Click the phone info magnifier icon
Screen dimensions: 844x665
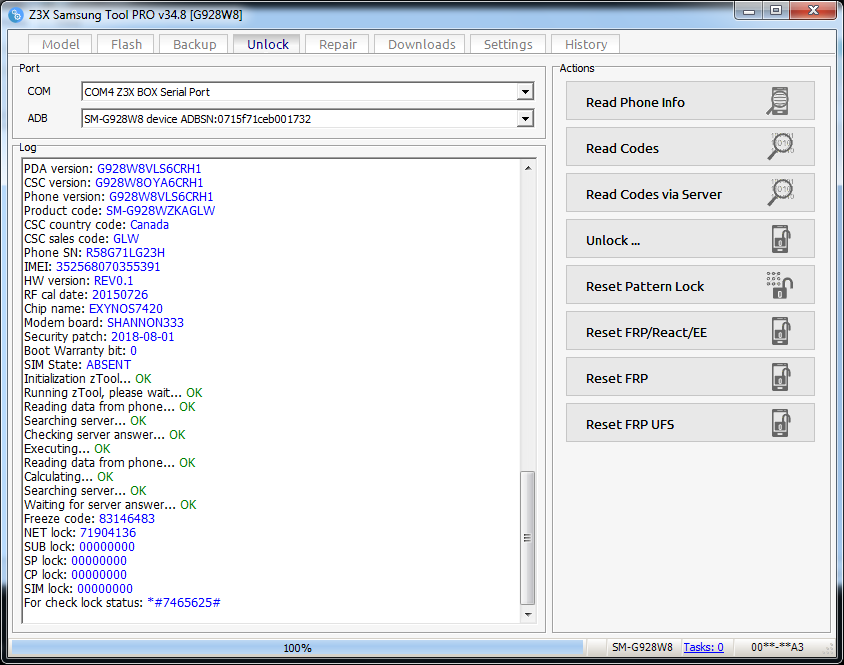(778, 101)
